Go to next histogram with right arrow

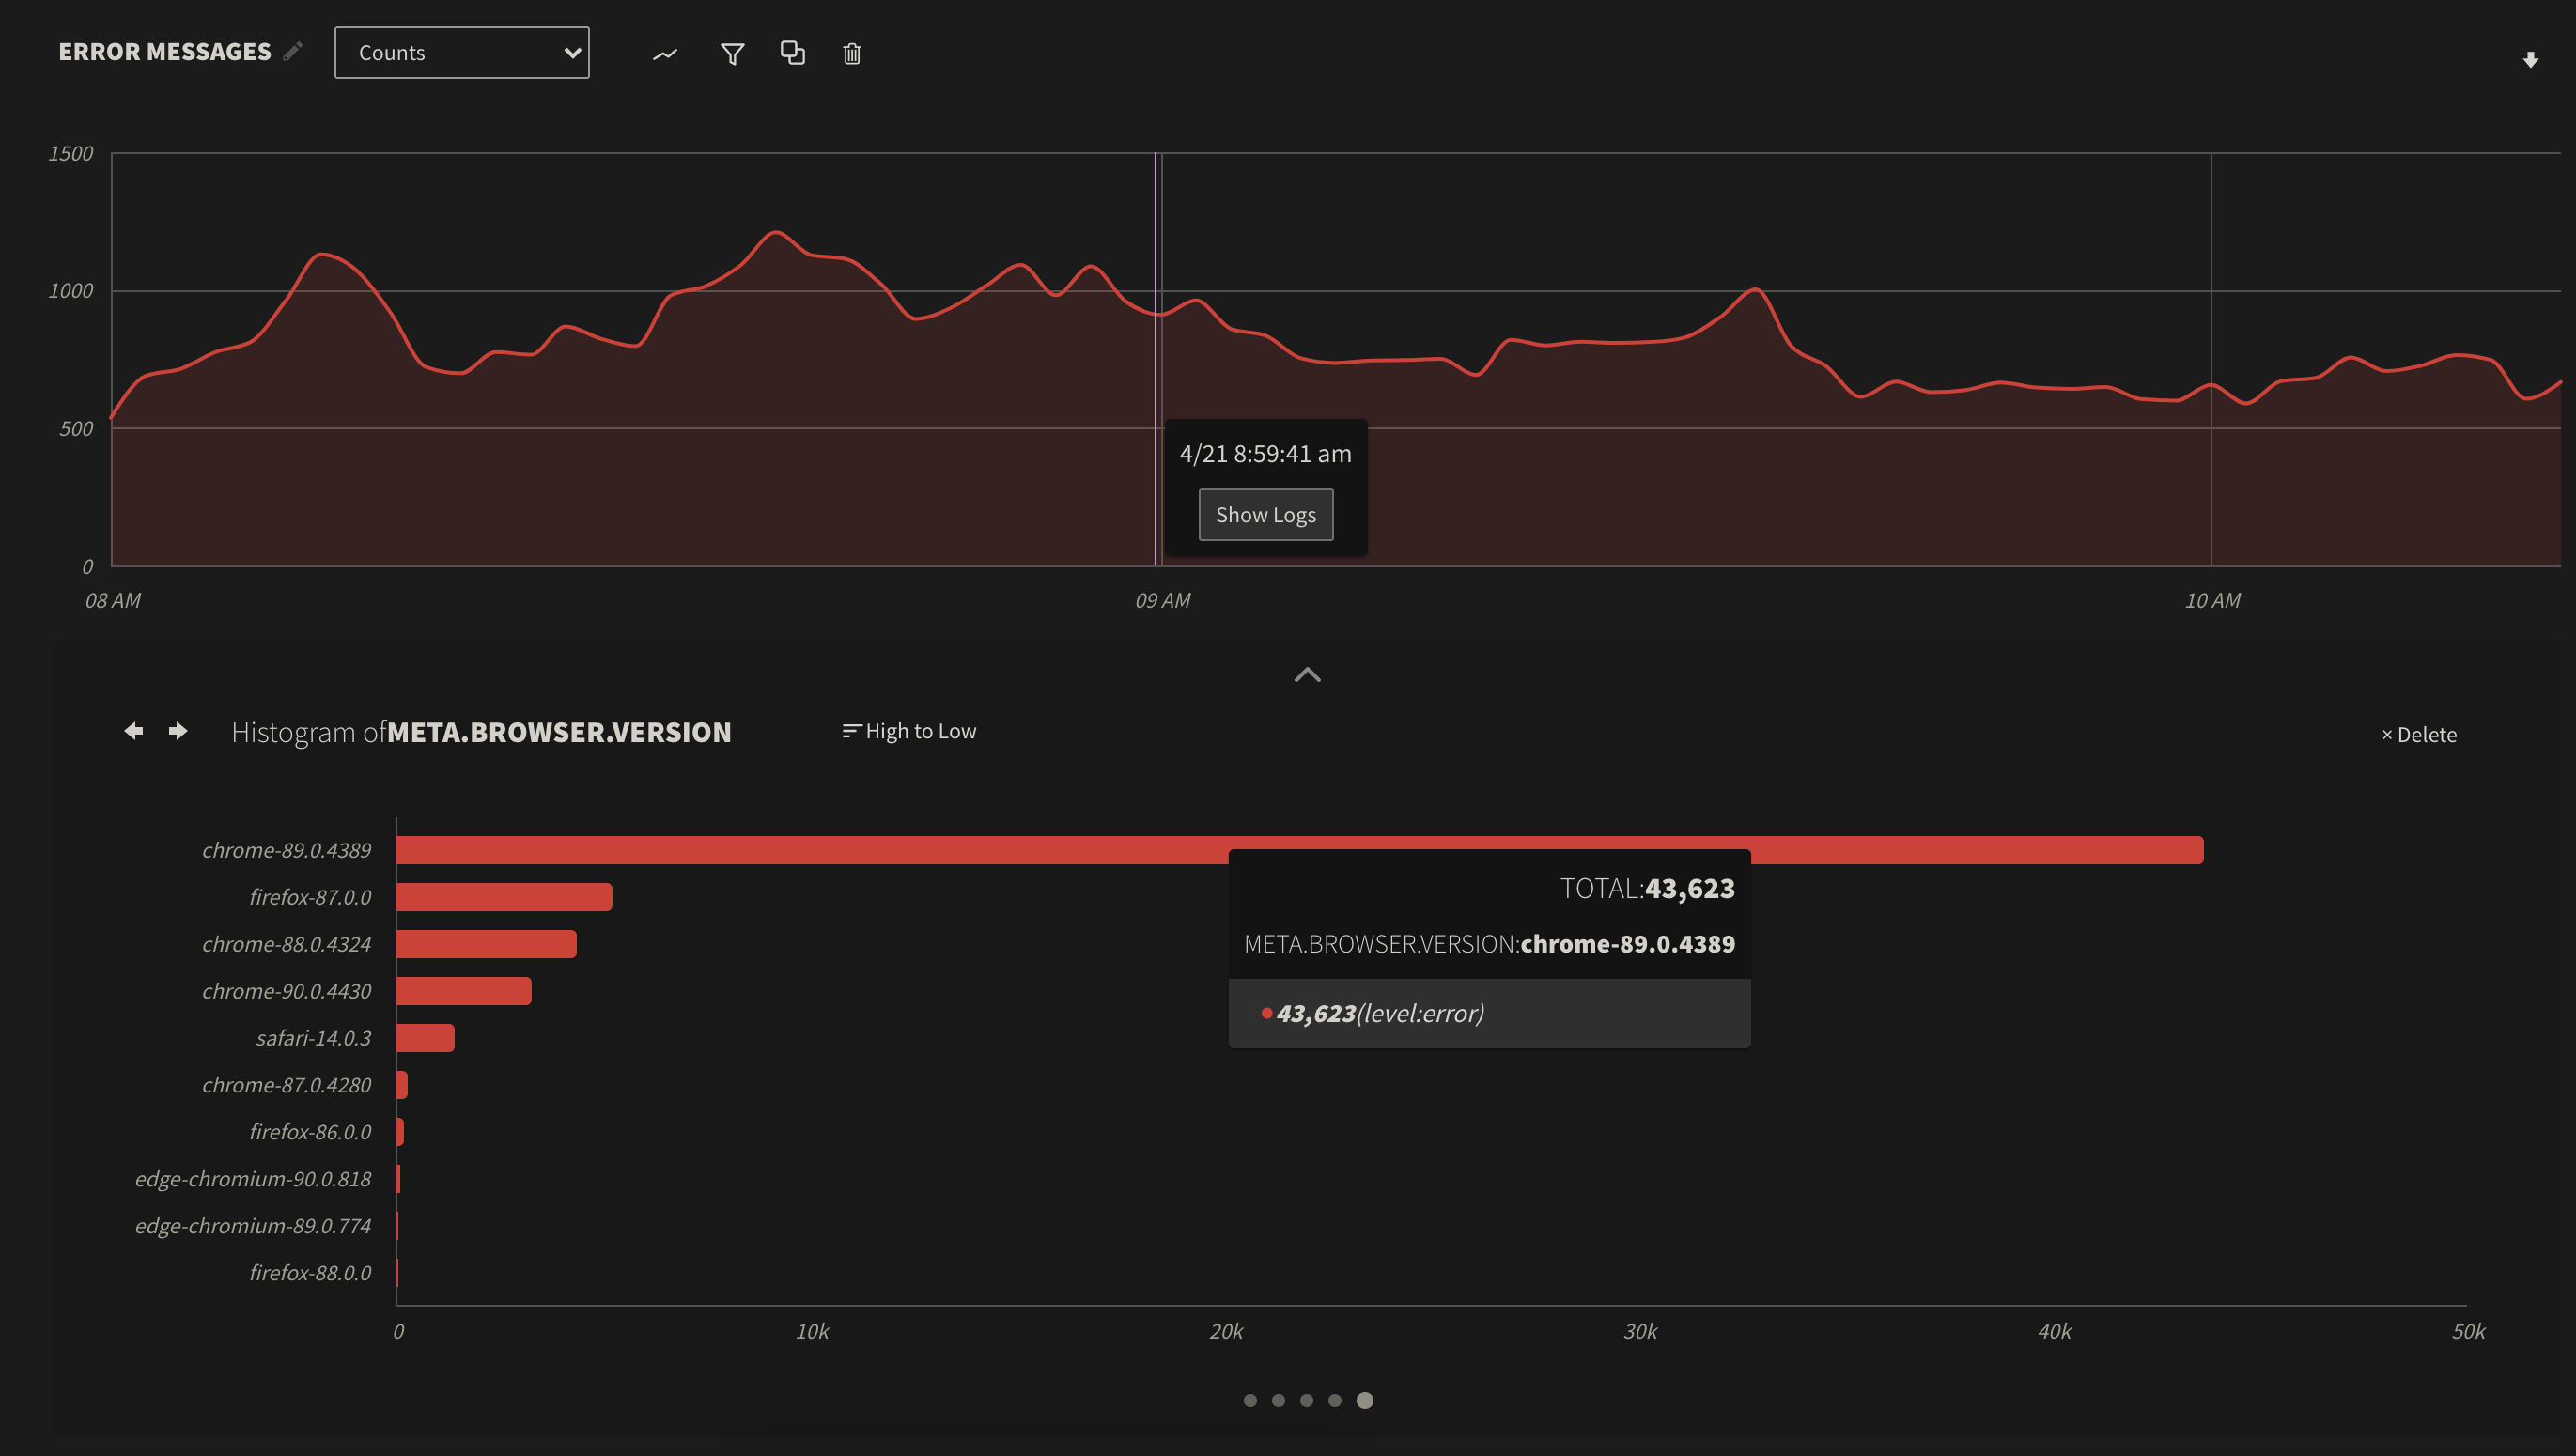(178, 731)
